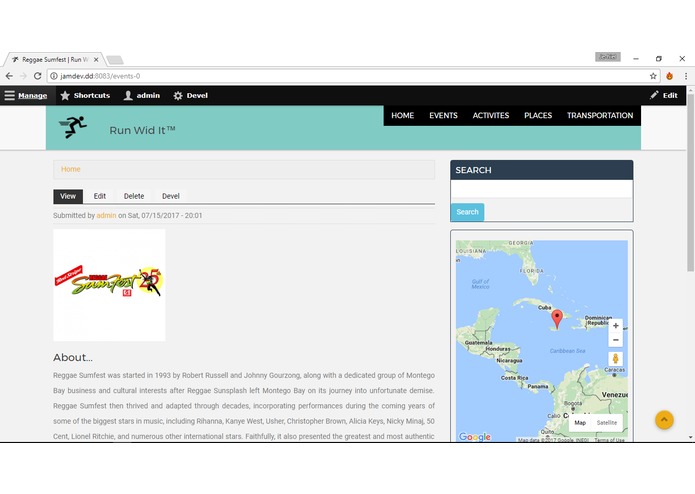Viewport: 695px width, 494px height.
Task: Click the Google logo on map
Action: 475,437
